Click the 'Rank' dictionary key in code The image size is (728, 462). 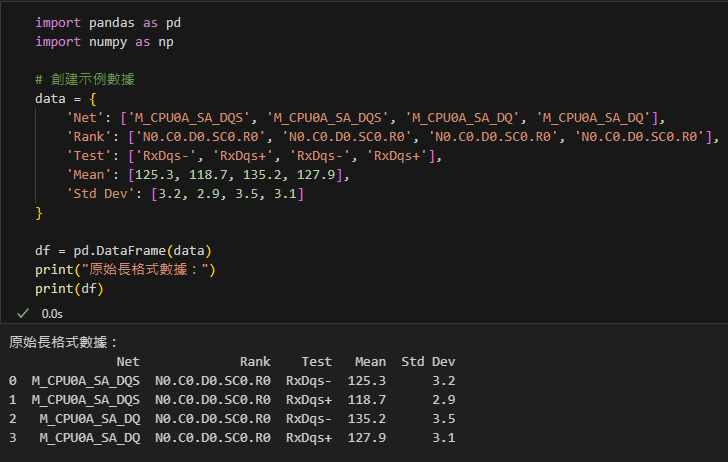89,137
